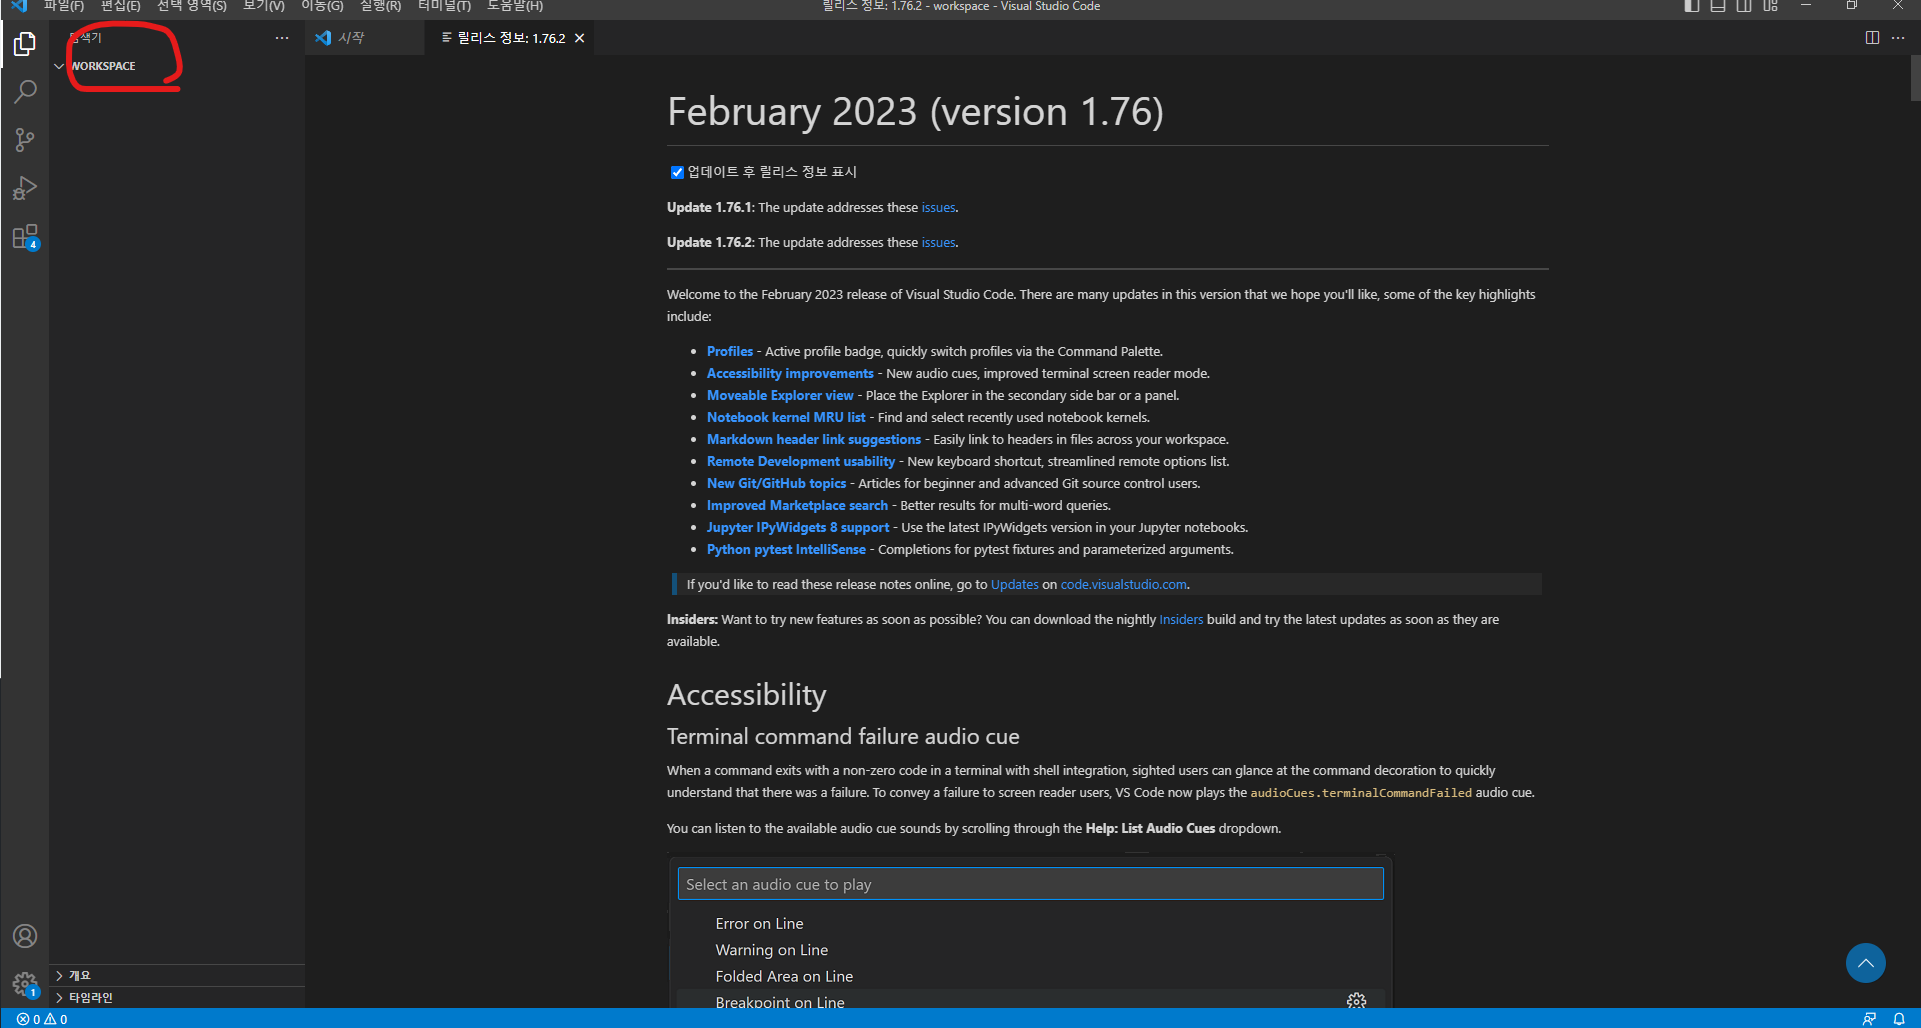Toggle the primary side bar layout icon
This screenshot has height=1028, width=1921.
[1692, 6]
